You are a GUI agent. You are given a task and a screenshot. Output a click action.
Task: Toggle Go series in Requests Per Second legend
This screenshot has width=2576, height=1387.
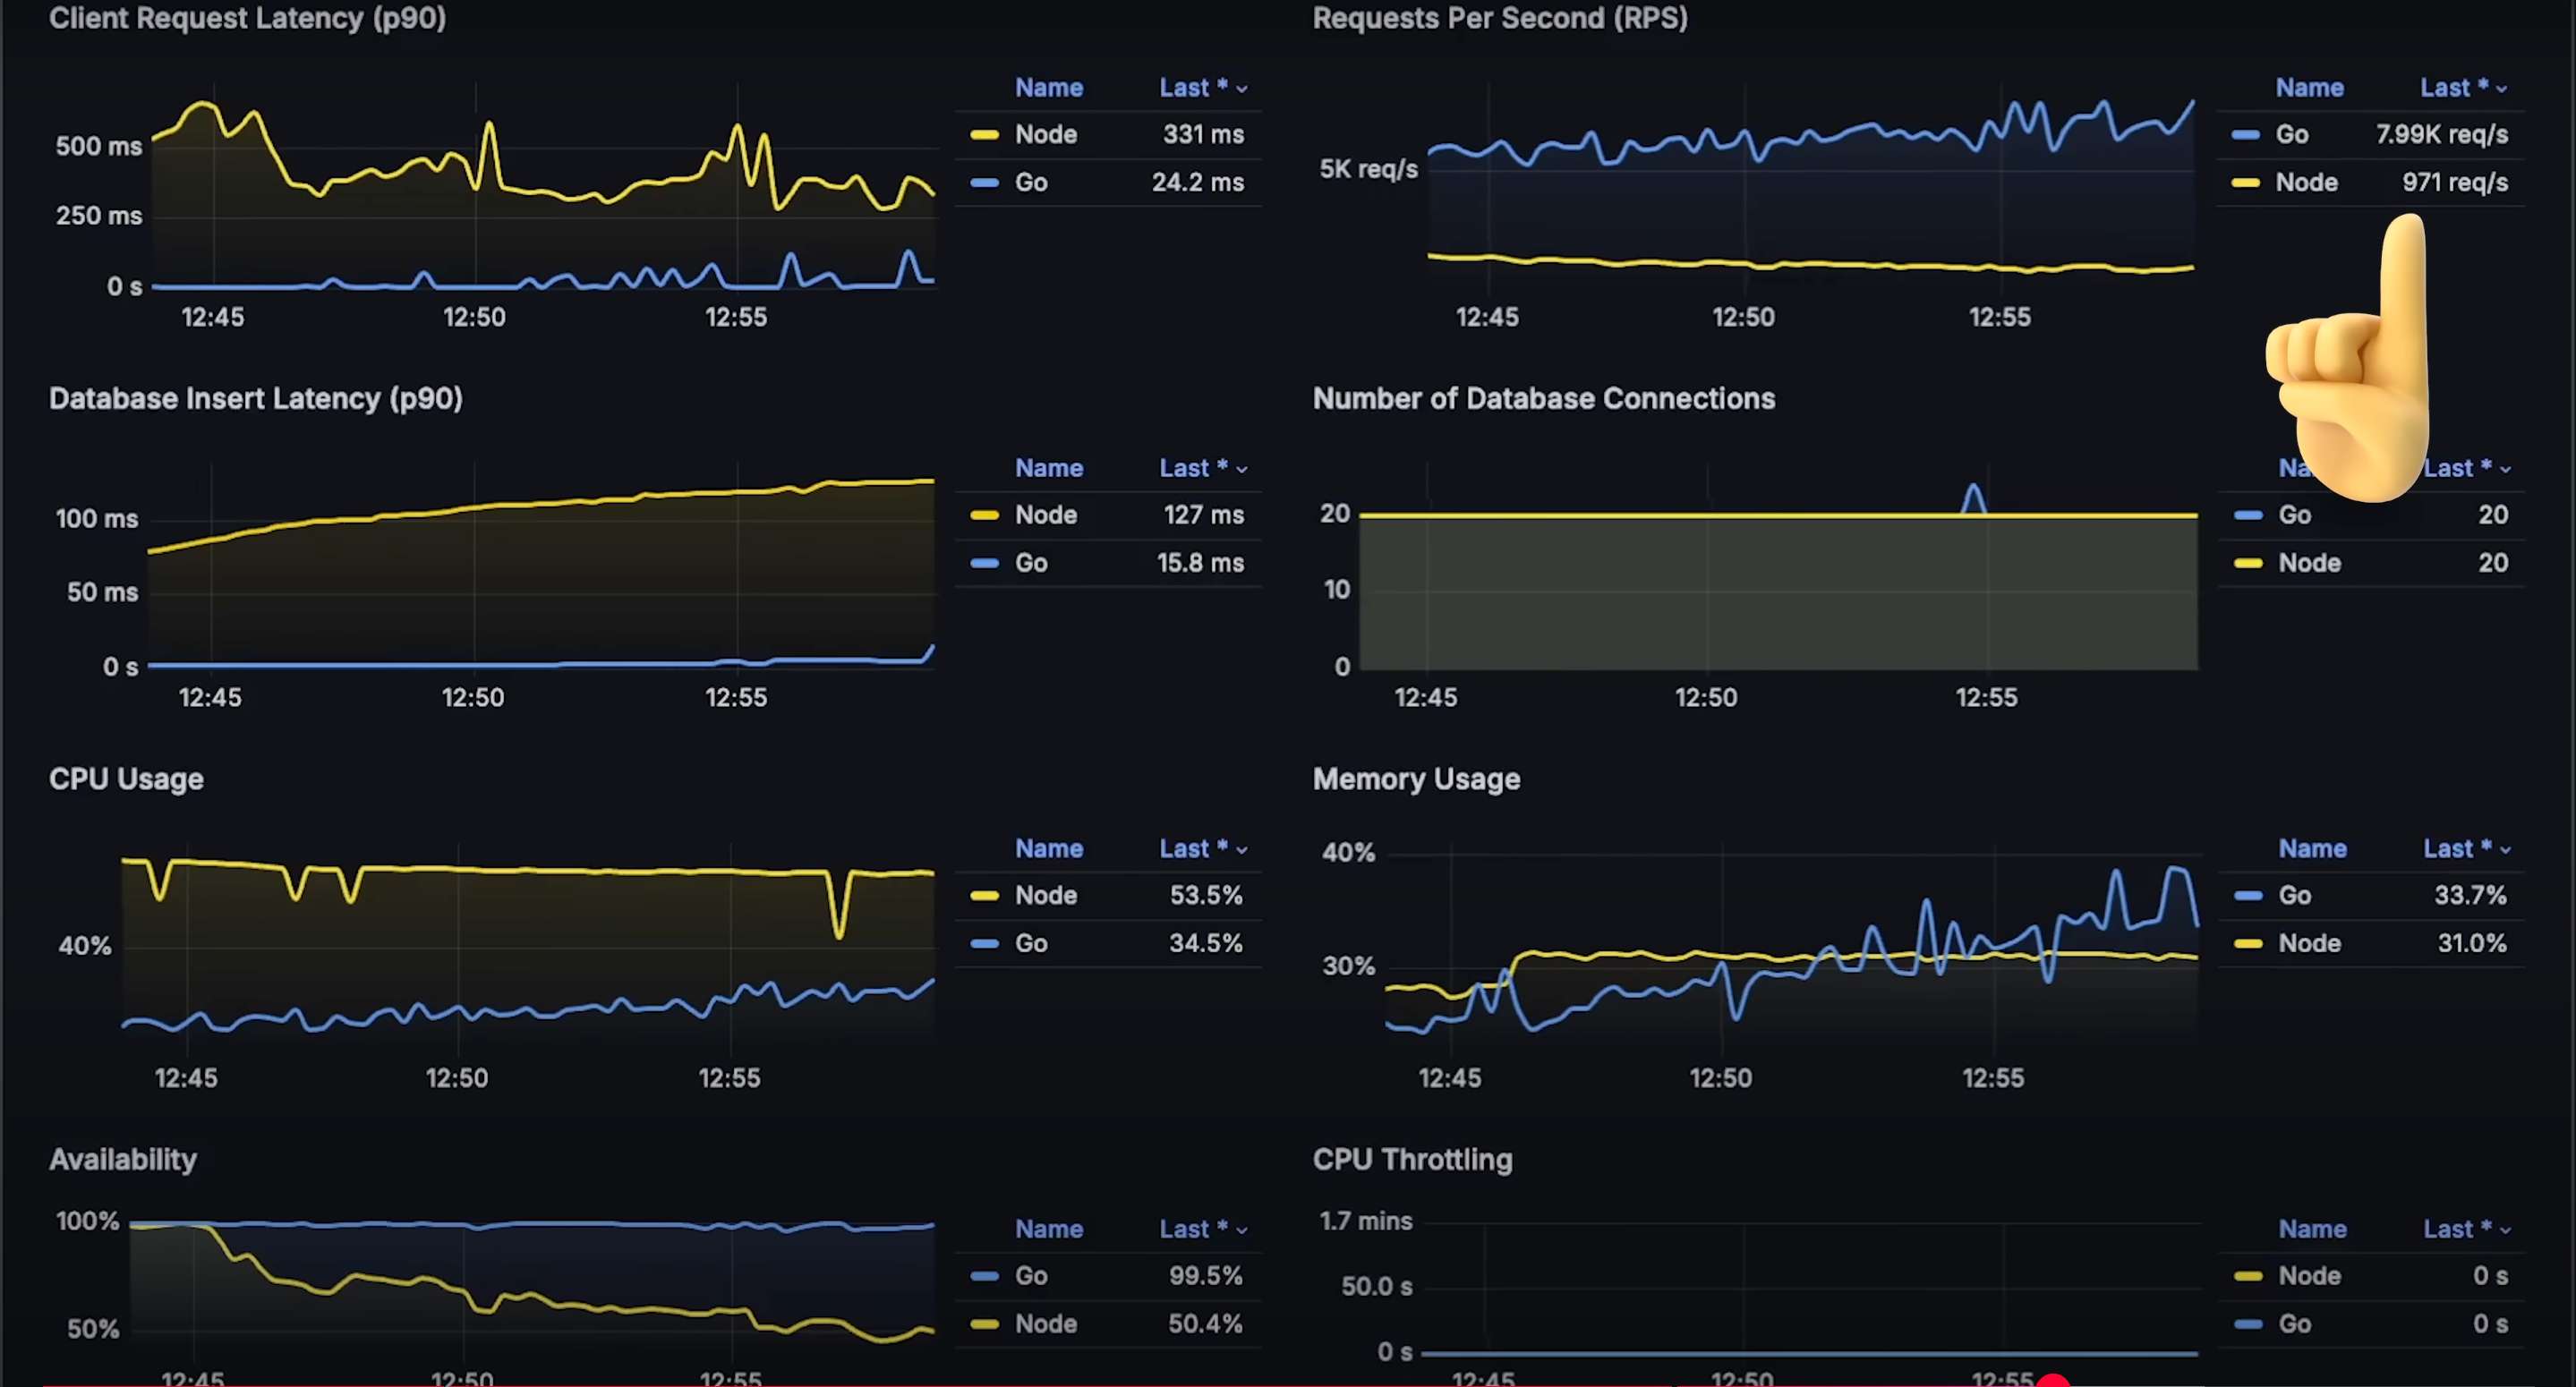tap(2291, 134)
